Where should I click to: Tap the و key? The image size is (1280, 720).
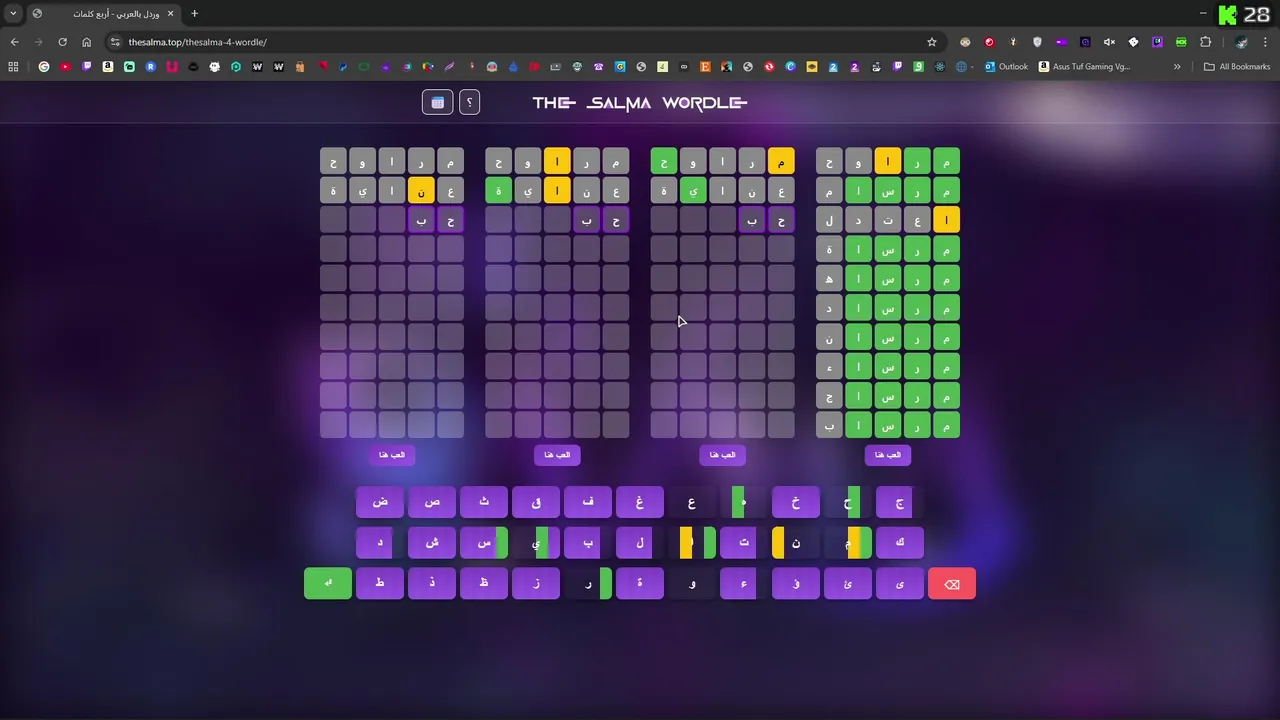pos(692,584)
